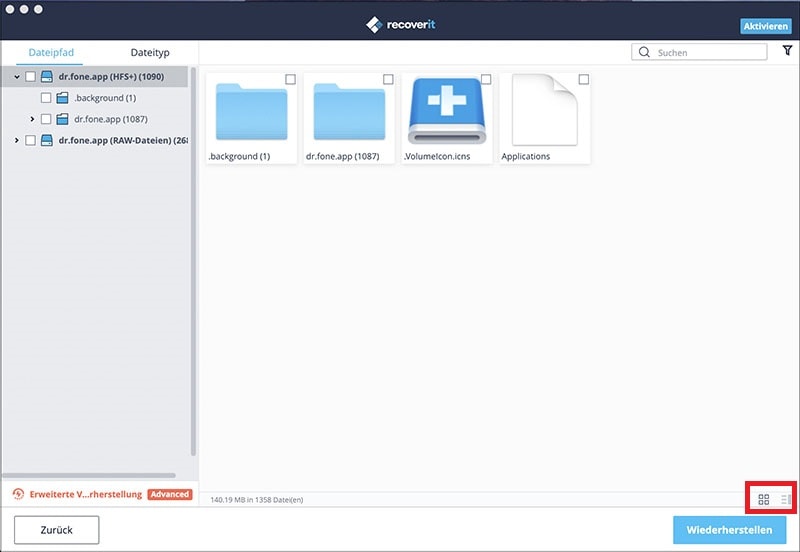800x552 pixels.
Task: Check the dr.fone.app (HFS+) checkbox
Action: [31, 77]
